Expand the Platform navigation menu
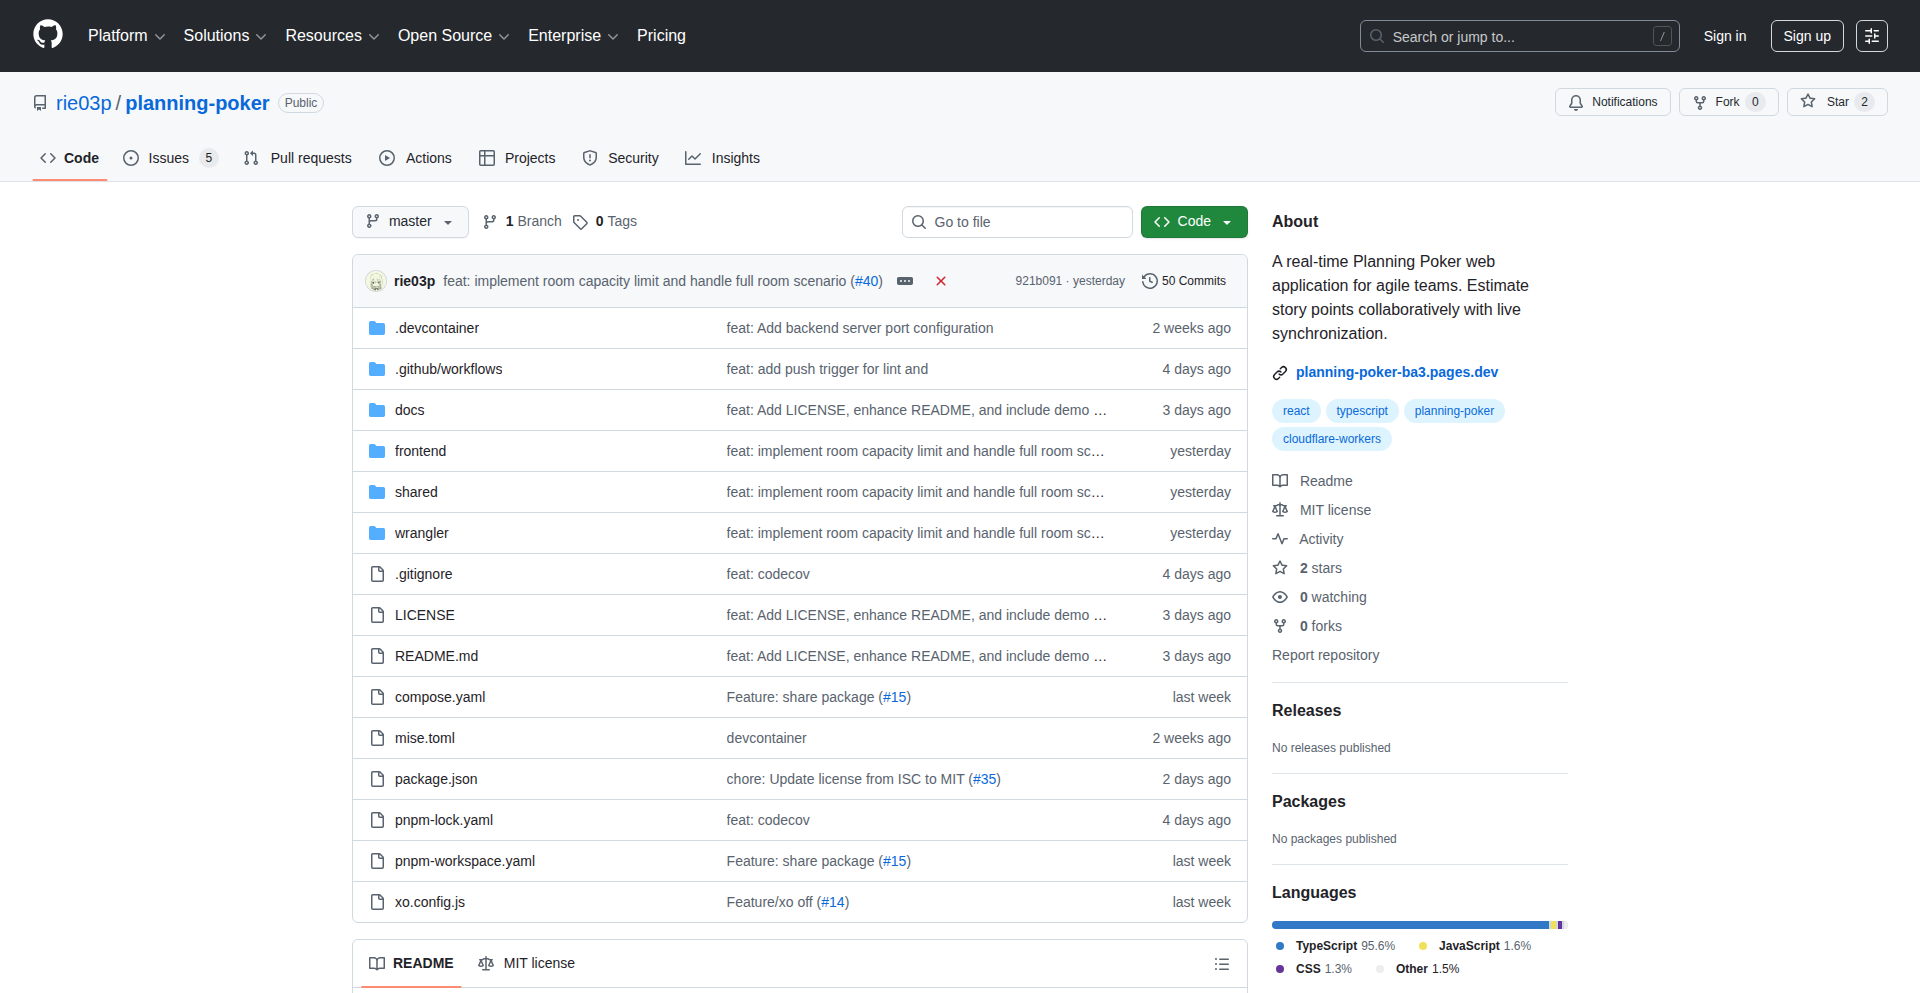1920x993 pixels. click(126, 36)
